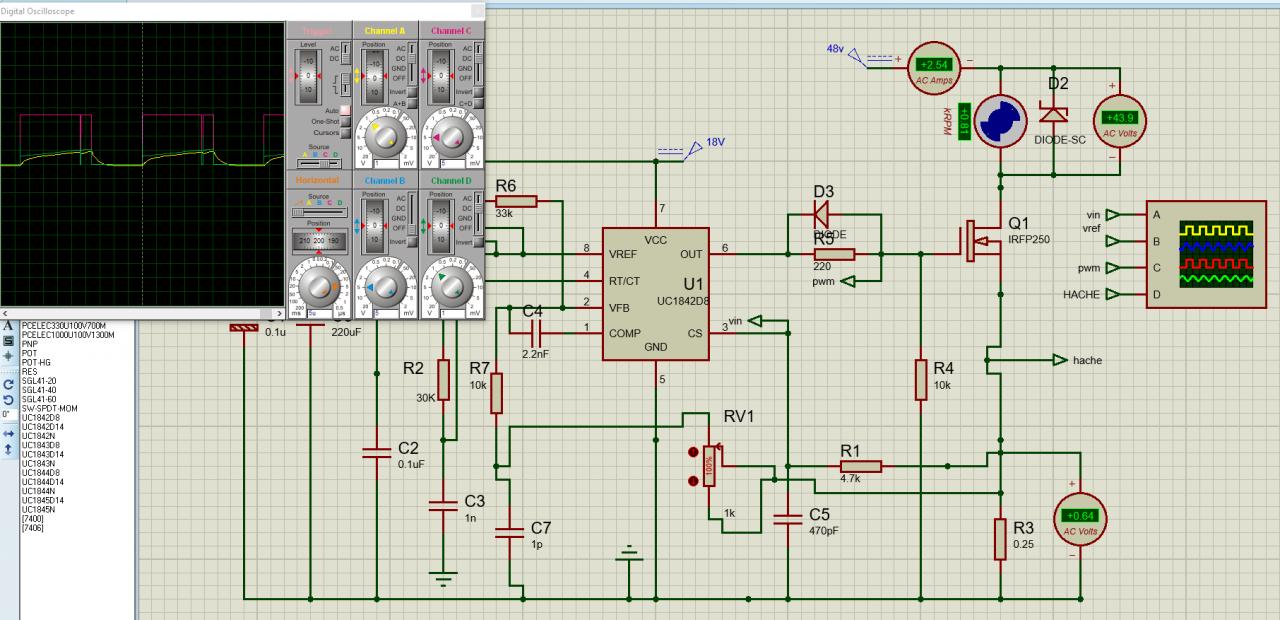Toggle Channel C Invert button

[478, 92]
